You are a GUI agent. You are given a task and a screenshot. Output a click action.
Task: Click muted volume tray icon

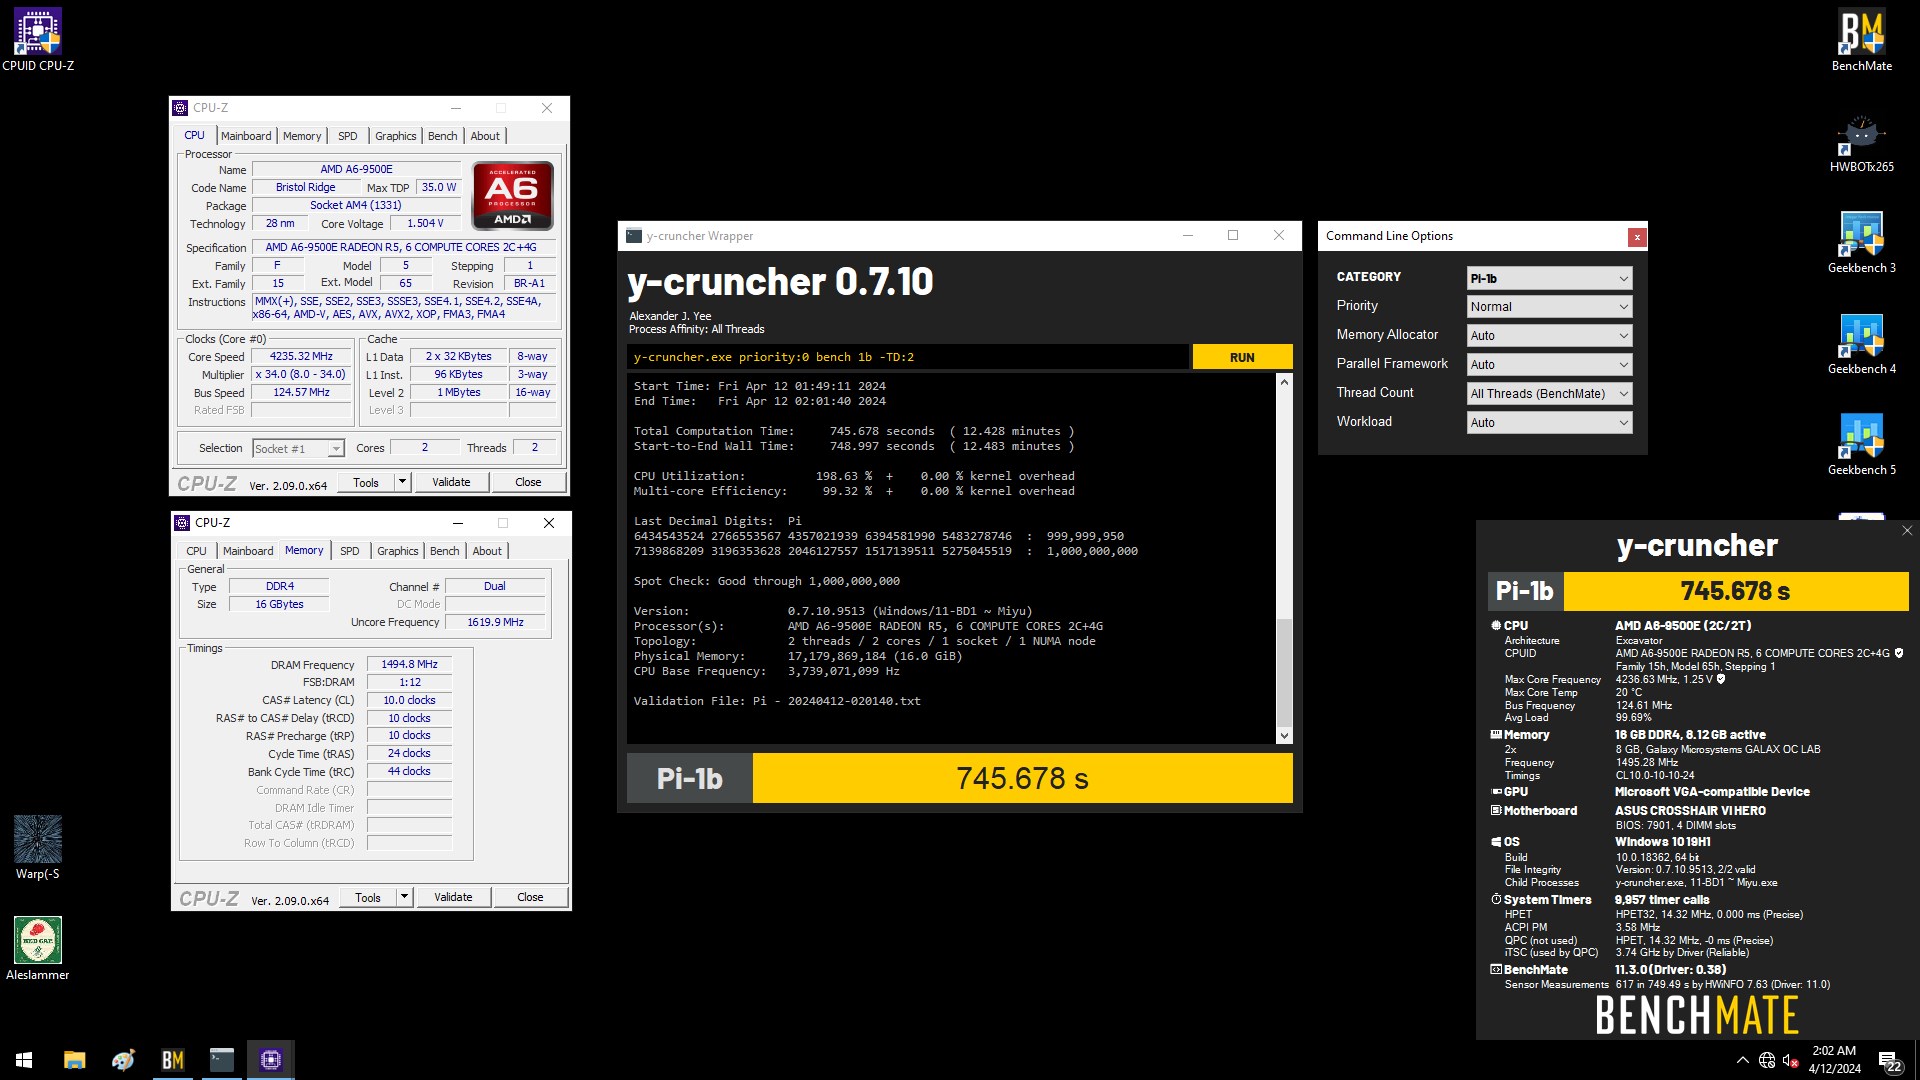tap(1791, 1060)
